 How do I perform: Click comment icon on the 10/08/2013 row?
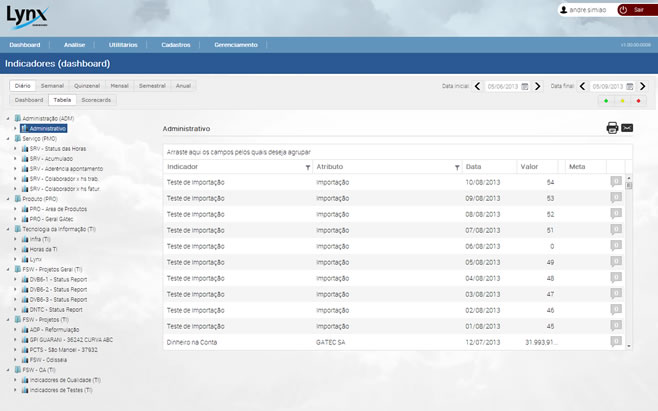pos(616,182)
